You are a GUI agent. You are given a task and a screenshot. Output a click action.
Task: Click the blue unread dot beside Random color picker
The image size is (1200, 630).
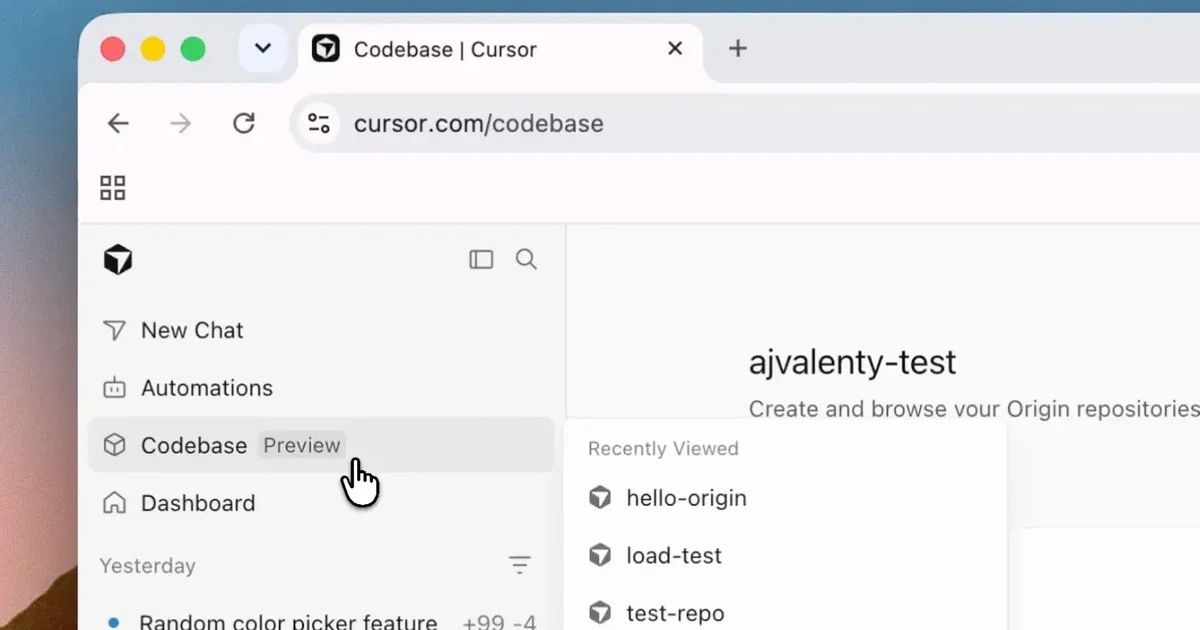point(113,622)
